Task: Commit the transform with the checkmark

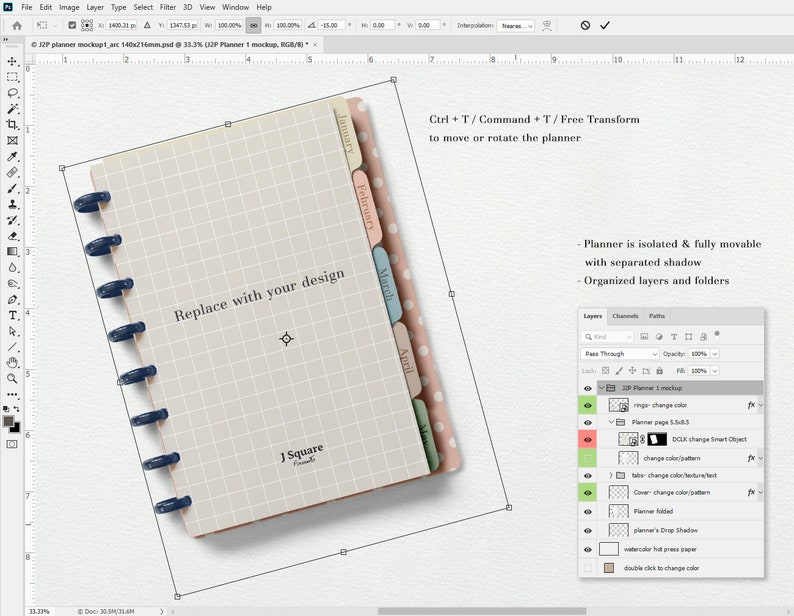Action: click(x=605, y=25)
